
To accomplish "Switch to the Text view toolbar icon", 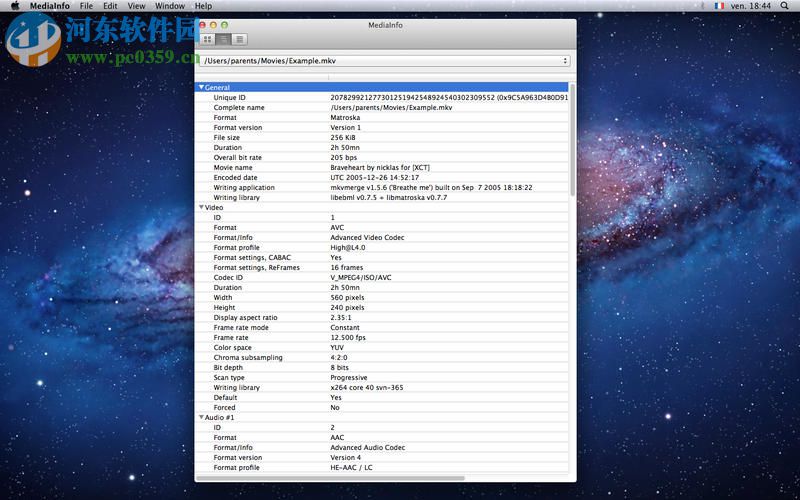I will tap(239, 39).
